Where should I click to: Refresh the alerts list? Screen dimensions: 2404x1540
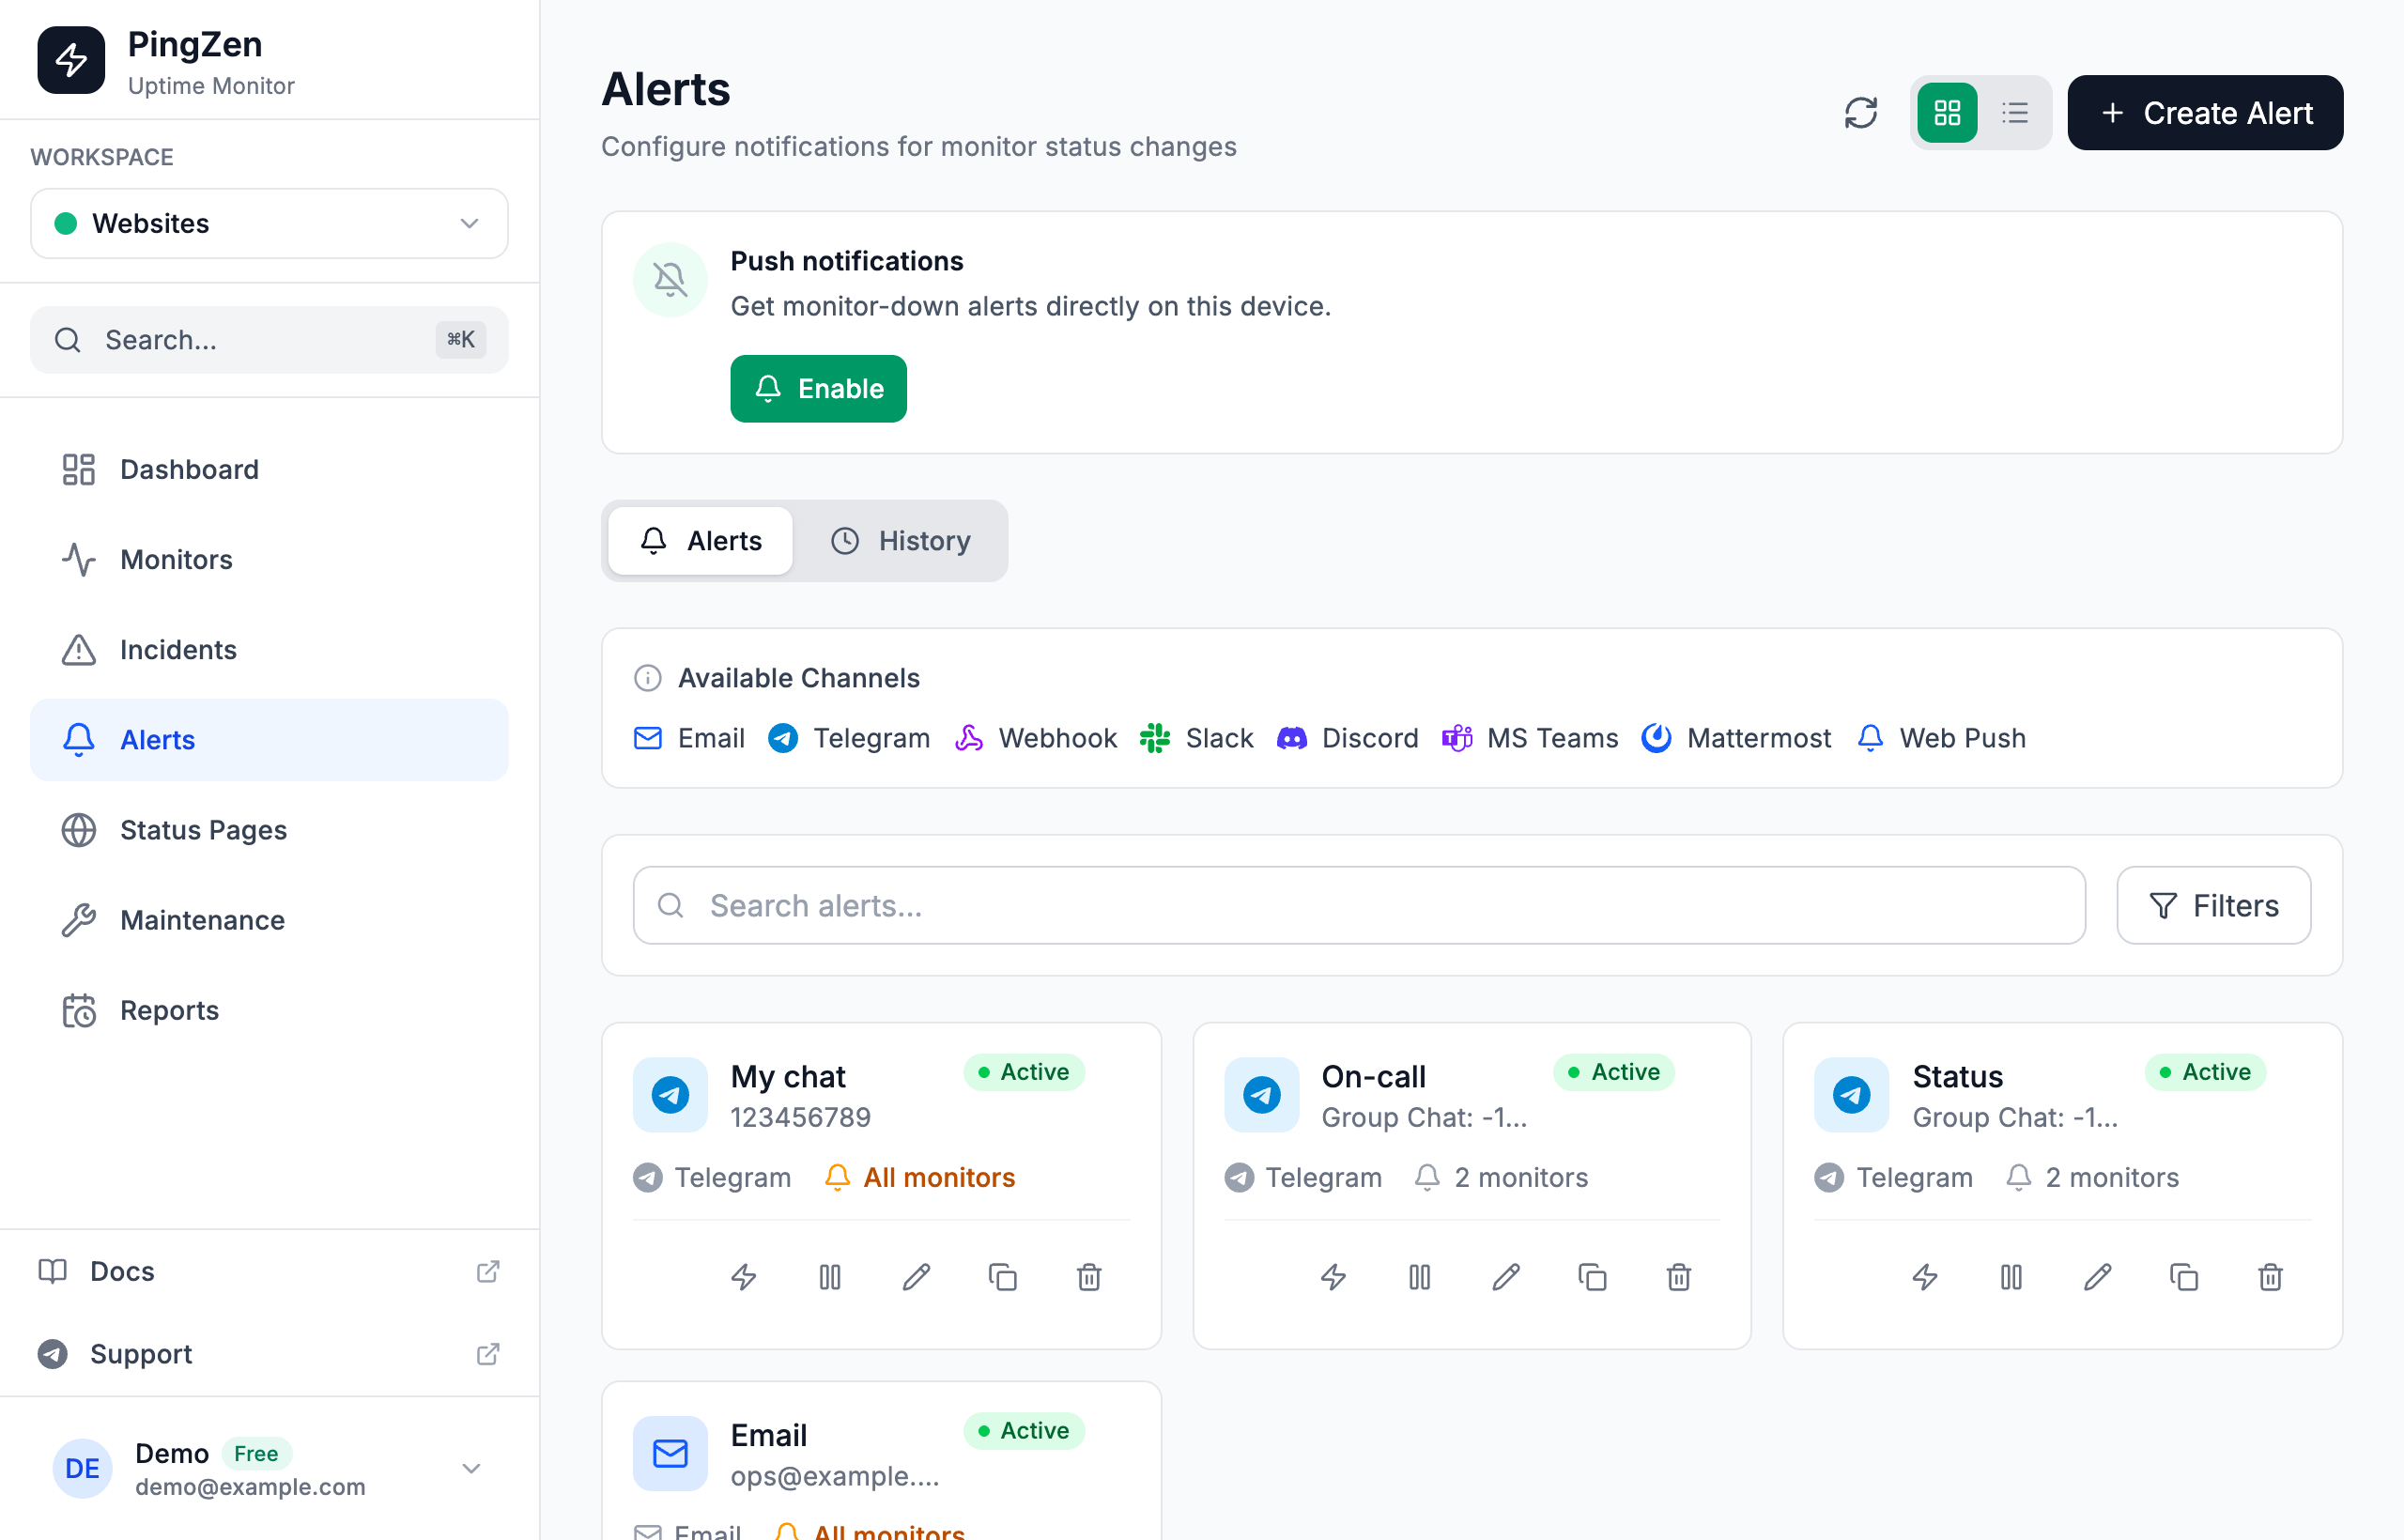1860,113
